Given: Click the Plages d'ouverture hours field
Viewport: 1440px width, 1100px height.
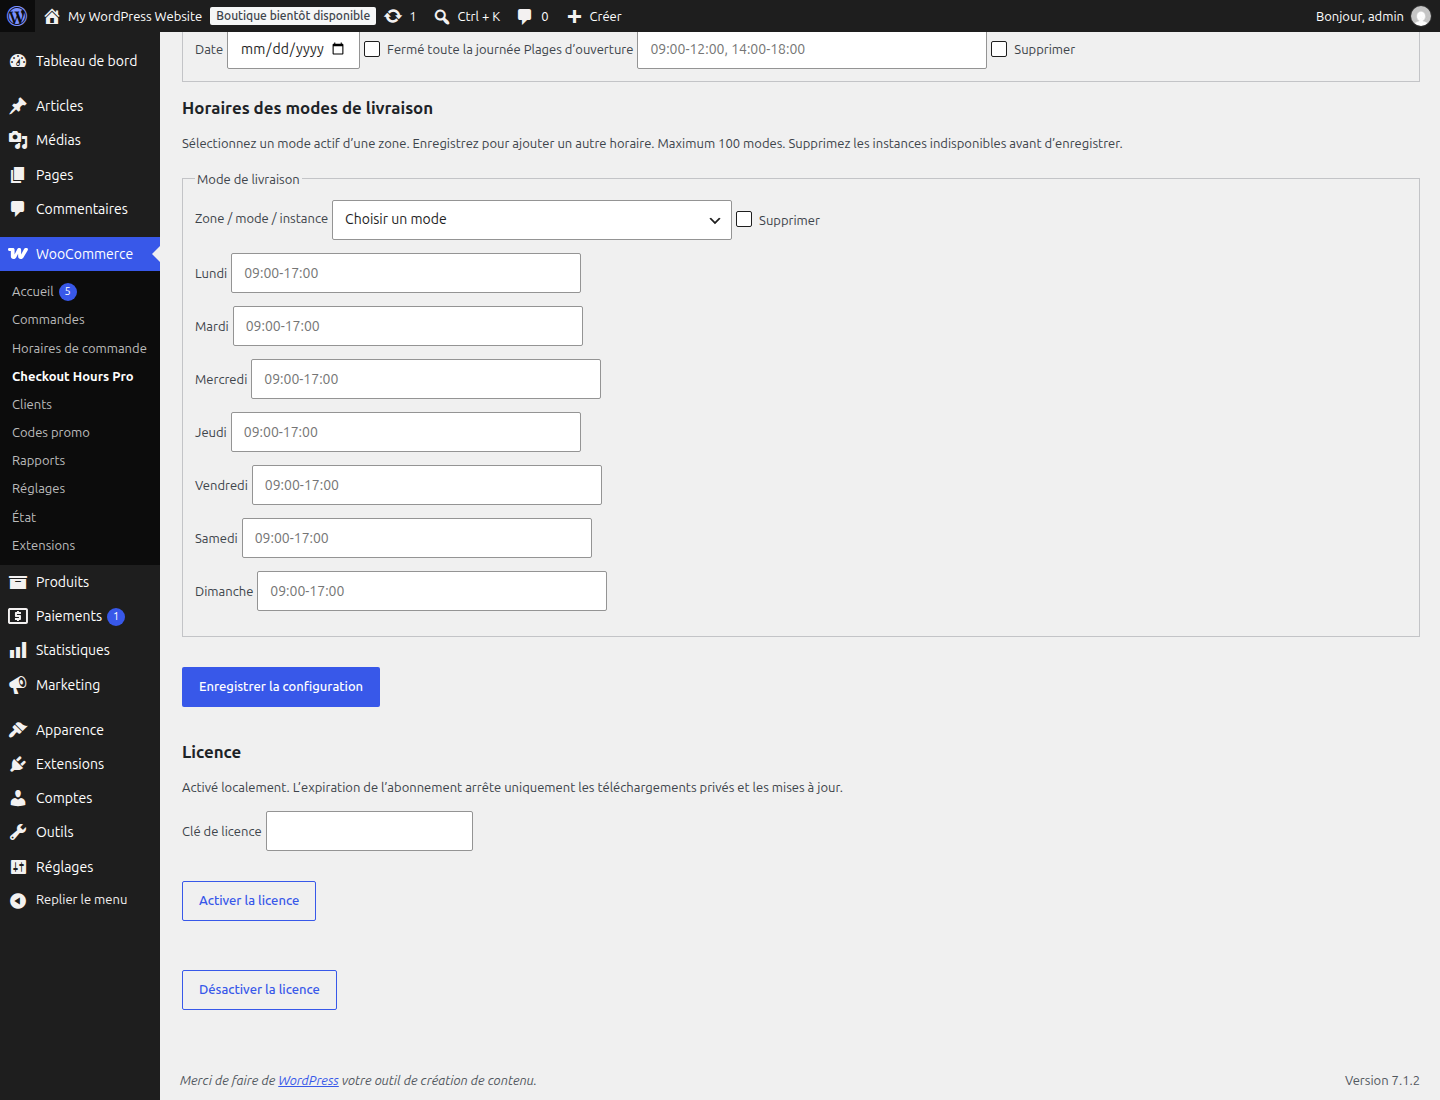Looking at the screenshot, I should (x=812, y=49).
